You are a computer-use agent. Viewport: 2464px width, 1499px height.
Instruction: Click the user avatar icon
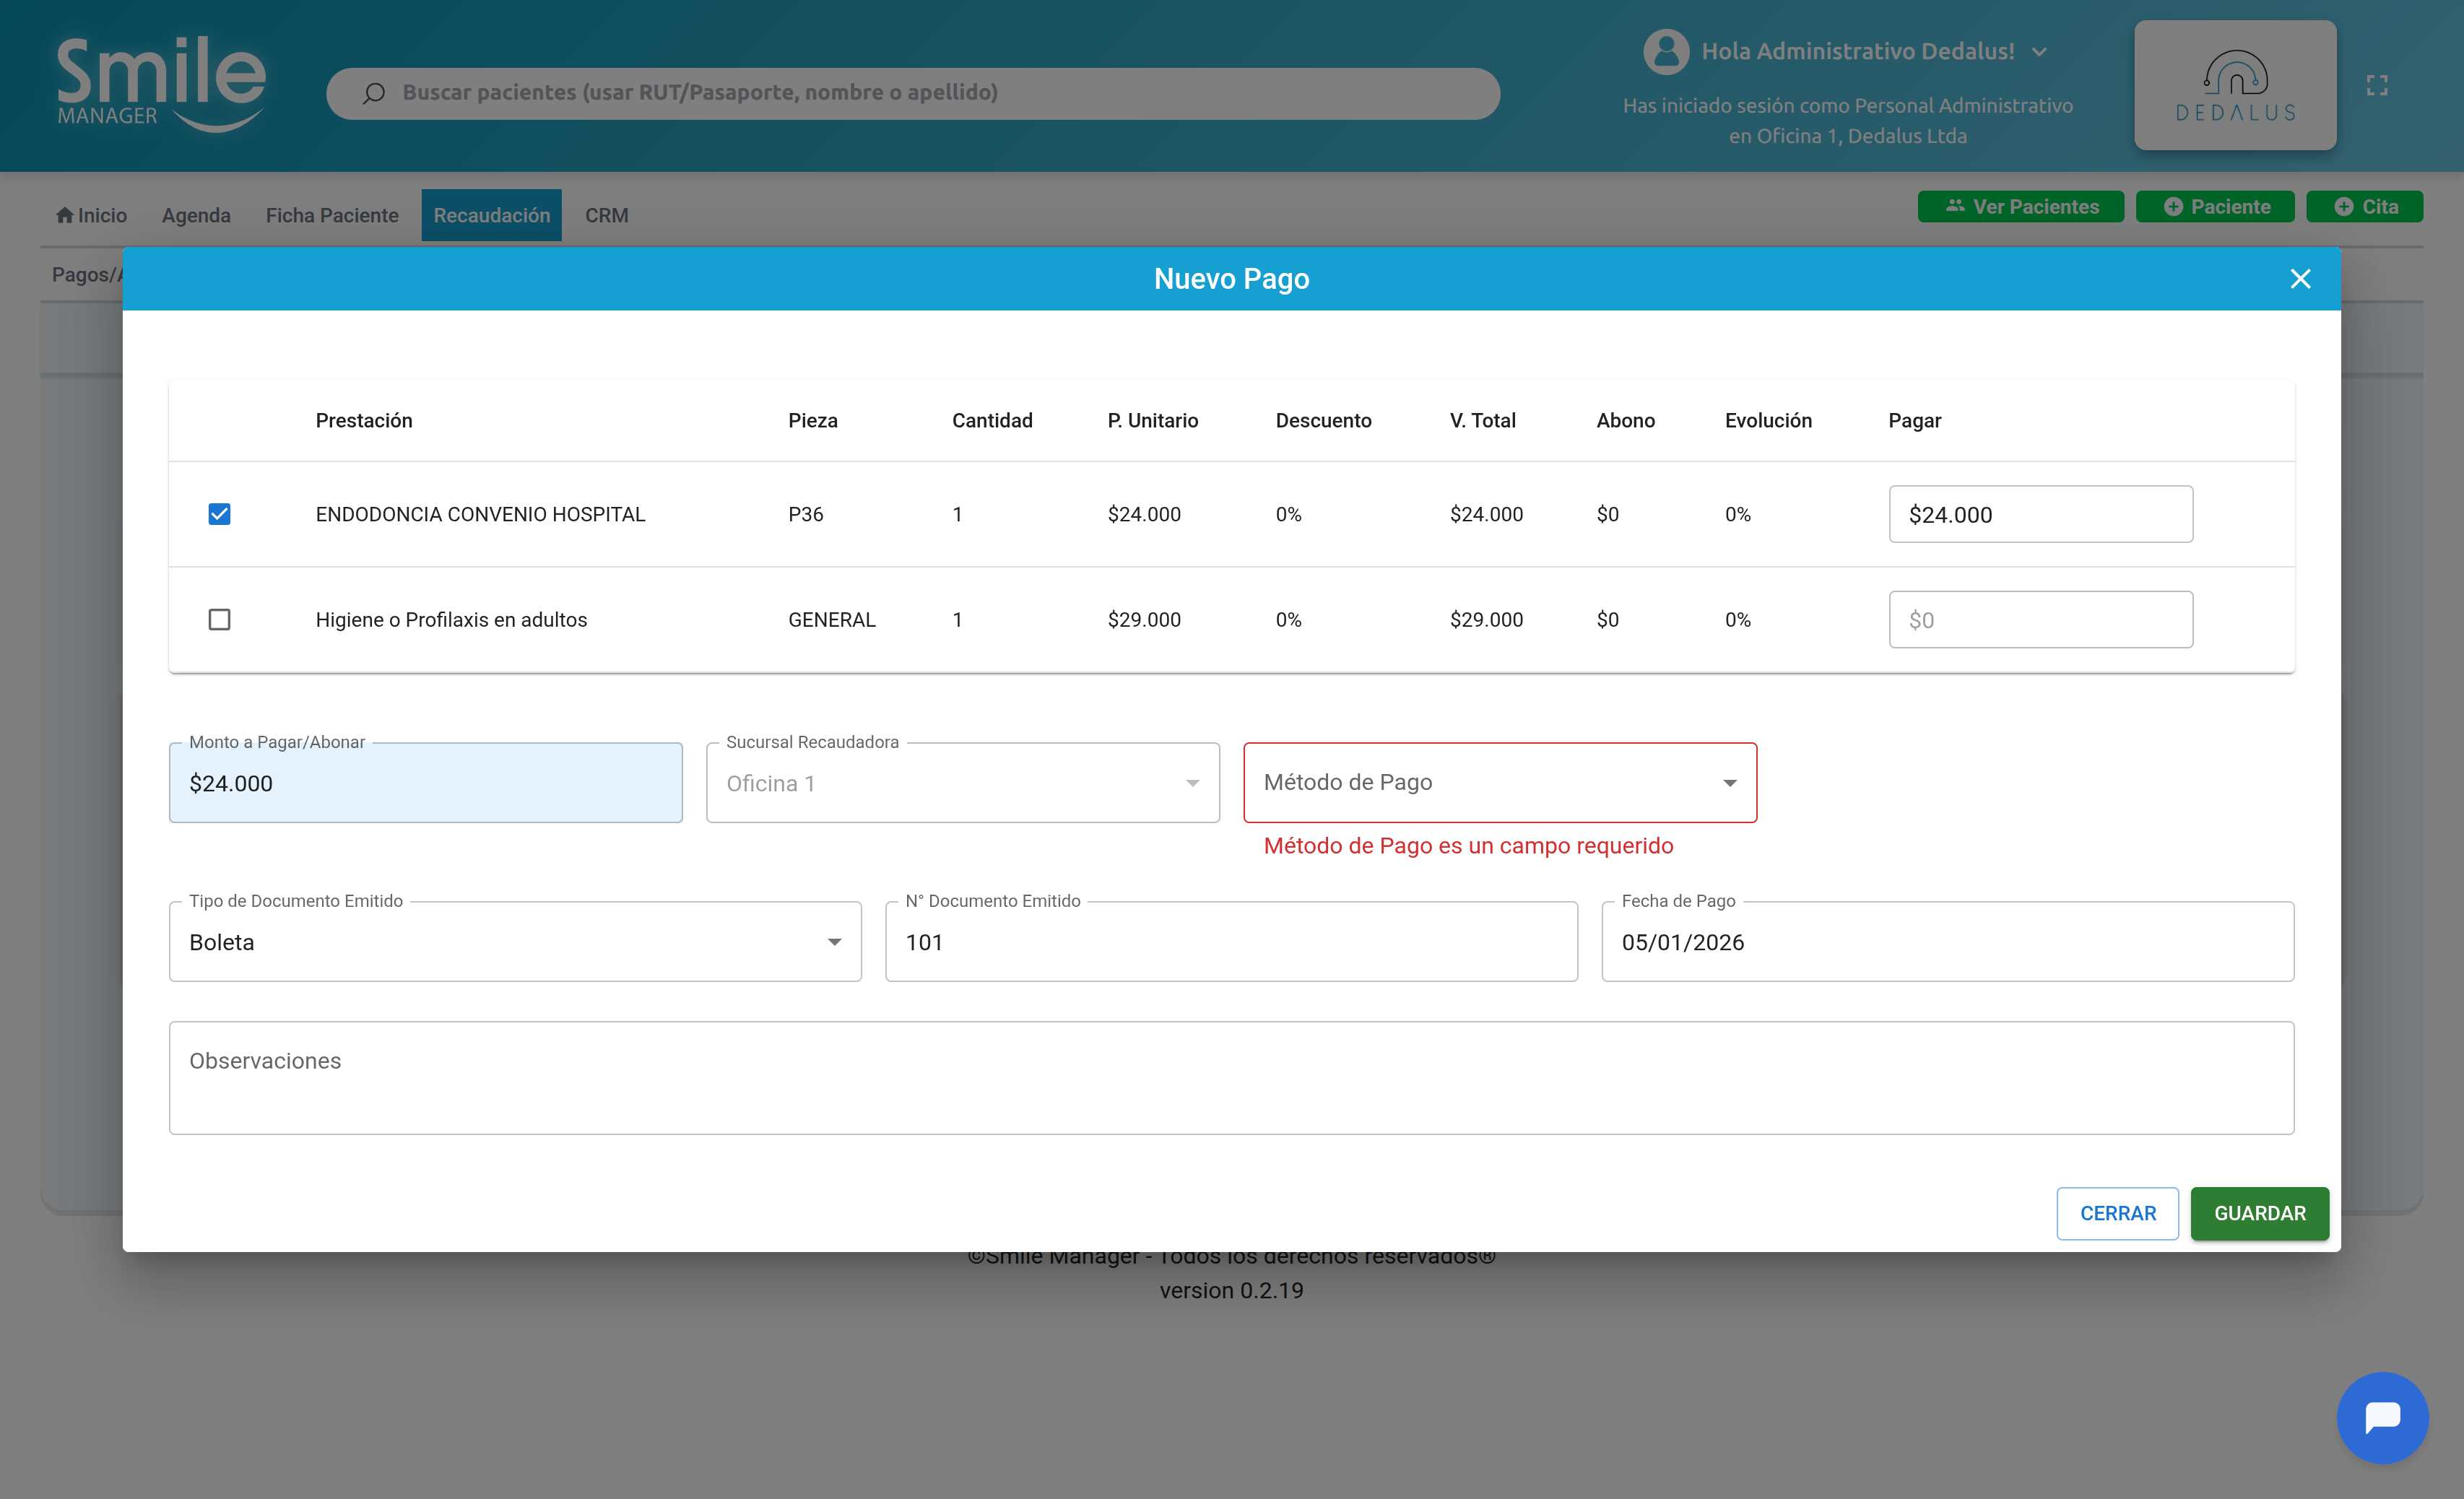(x=1665, y=51)
